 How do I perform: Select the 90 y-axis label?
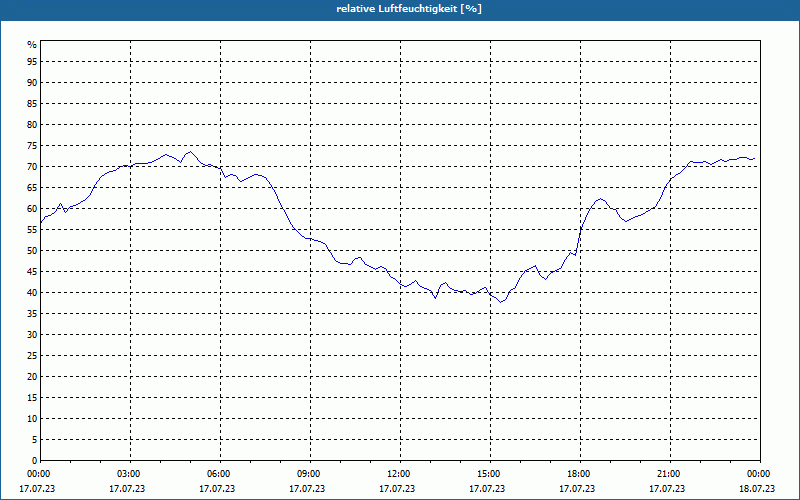coord(32,82)
